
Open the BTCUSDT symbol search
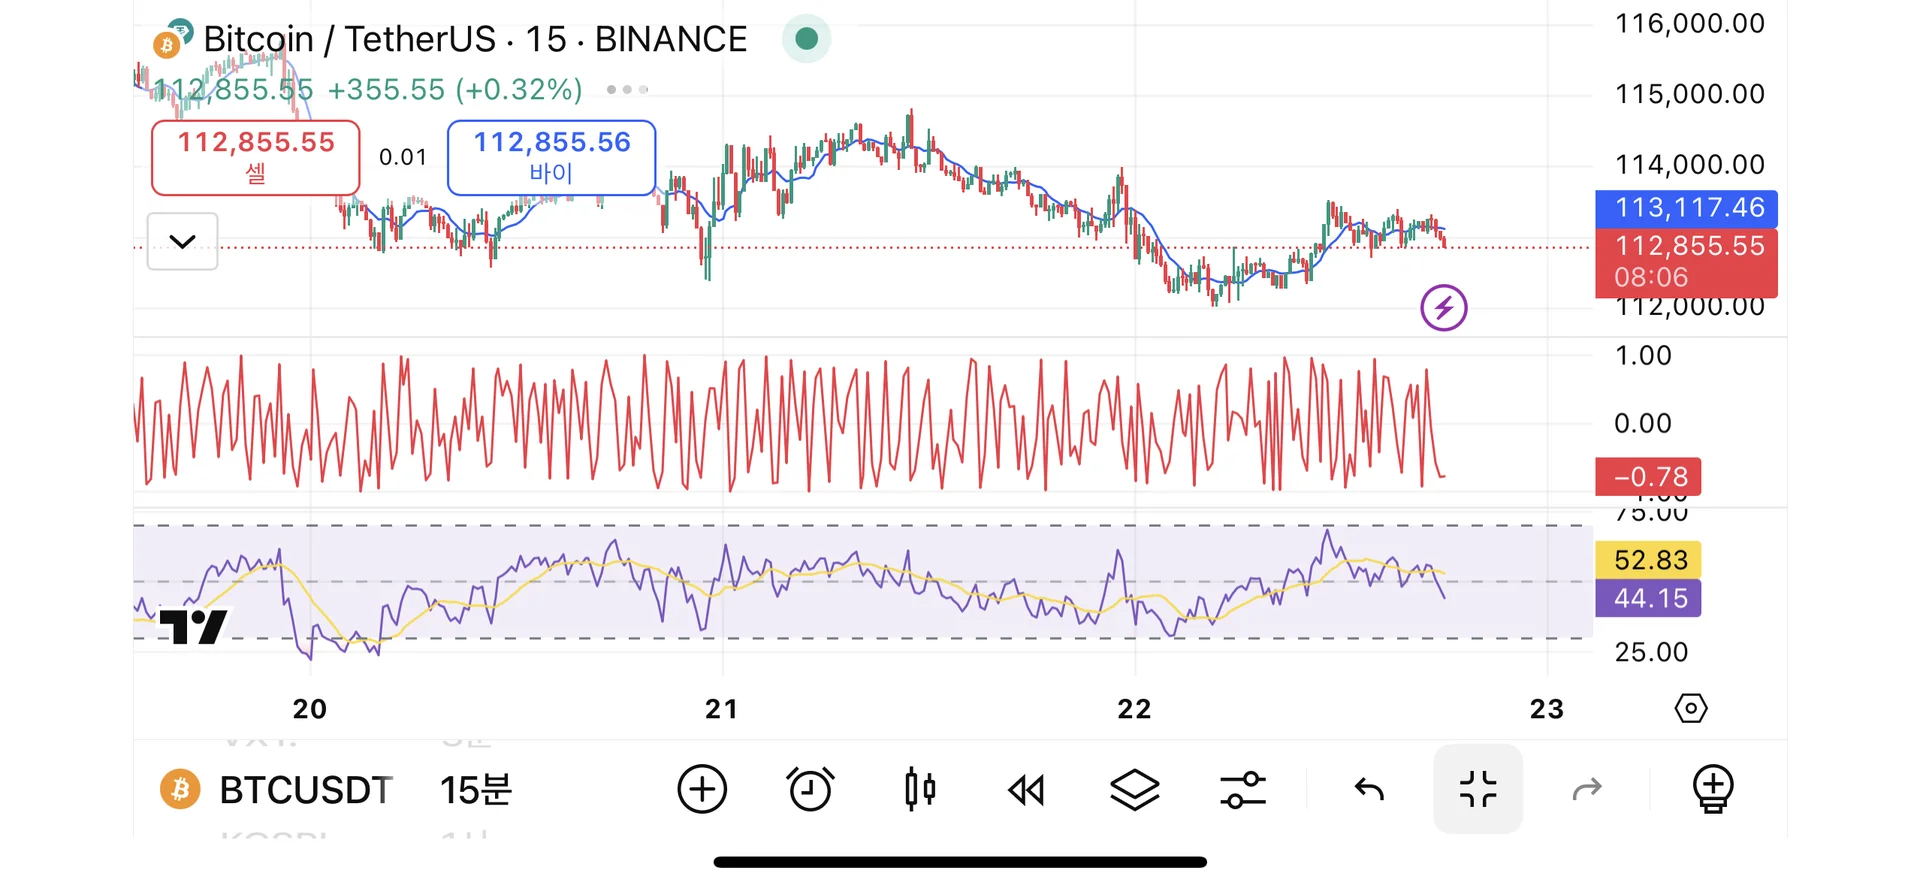(x=306, y=790)
